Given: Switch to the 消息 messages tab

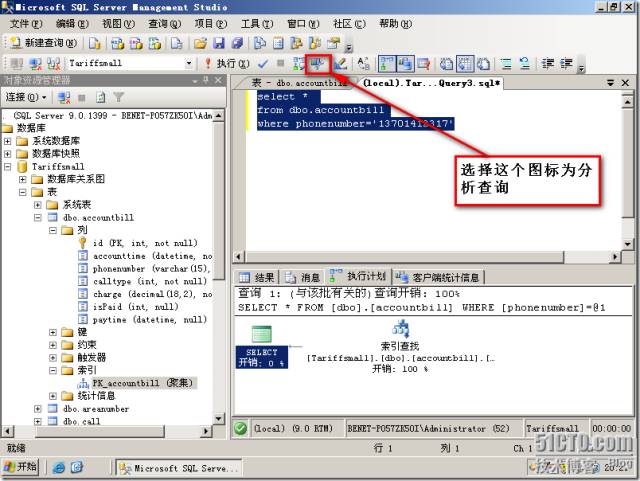Looking at the screenshot, I should (x=302, y=278).
